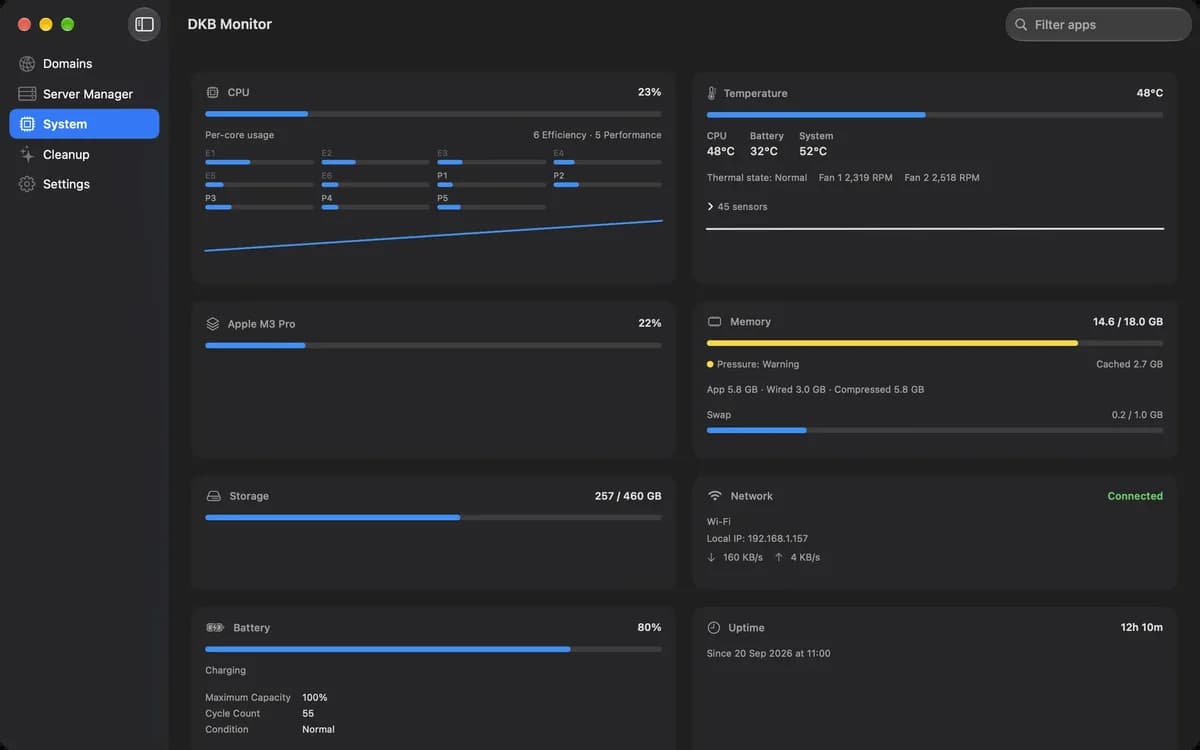Click the Cleanup sparkle icon
This screenshot has height=750, width=1200.
point(27,154)
